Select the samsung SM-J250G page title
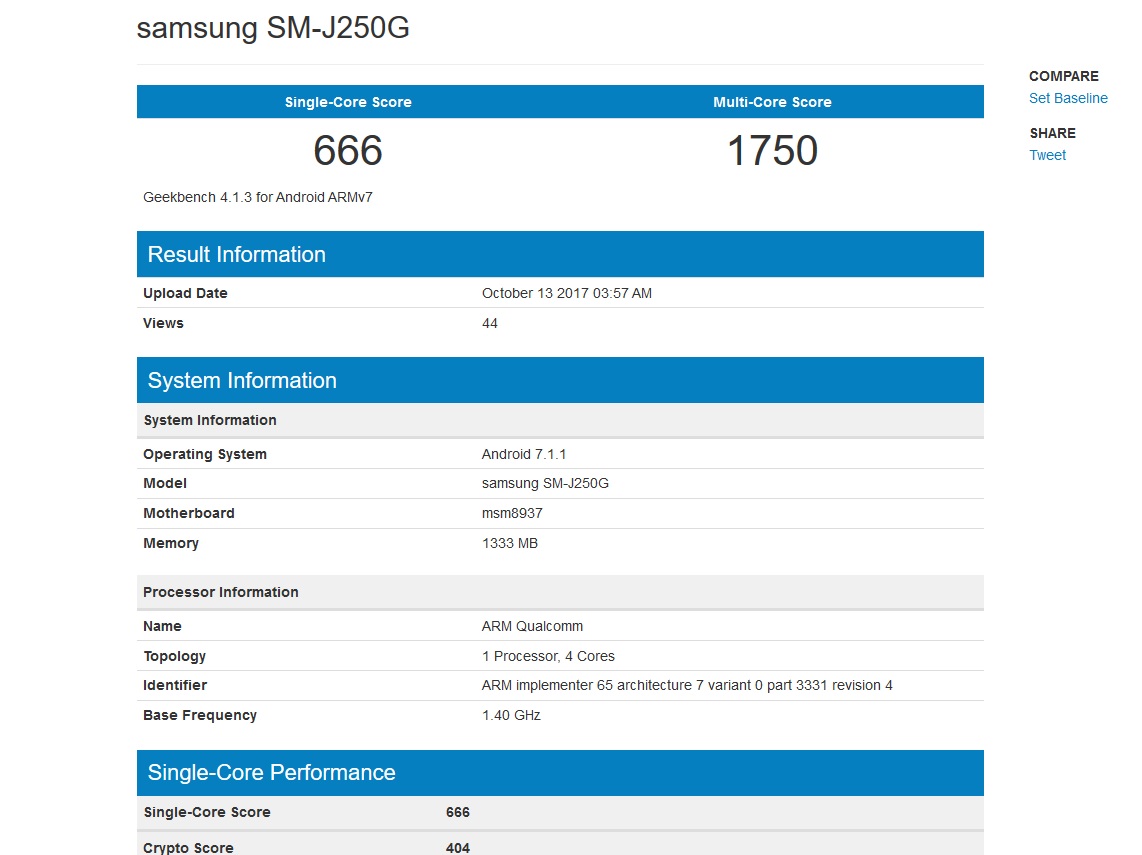The height and width of the screenshot is (855, 1142). point(273,28)
